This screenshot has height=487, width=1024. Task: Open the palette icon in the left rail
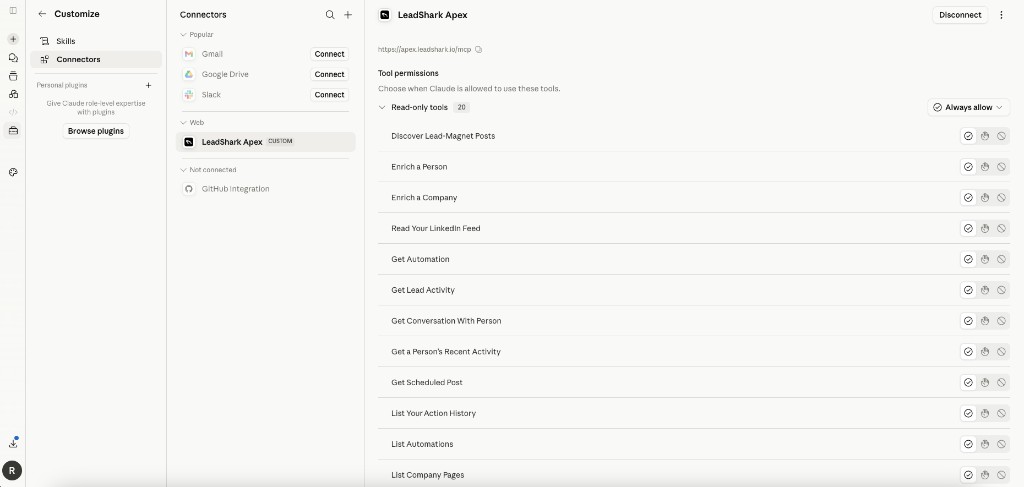click(13, 172)
